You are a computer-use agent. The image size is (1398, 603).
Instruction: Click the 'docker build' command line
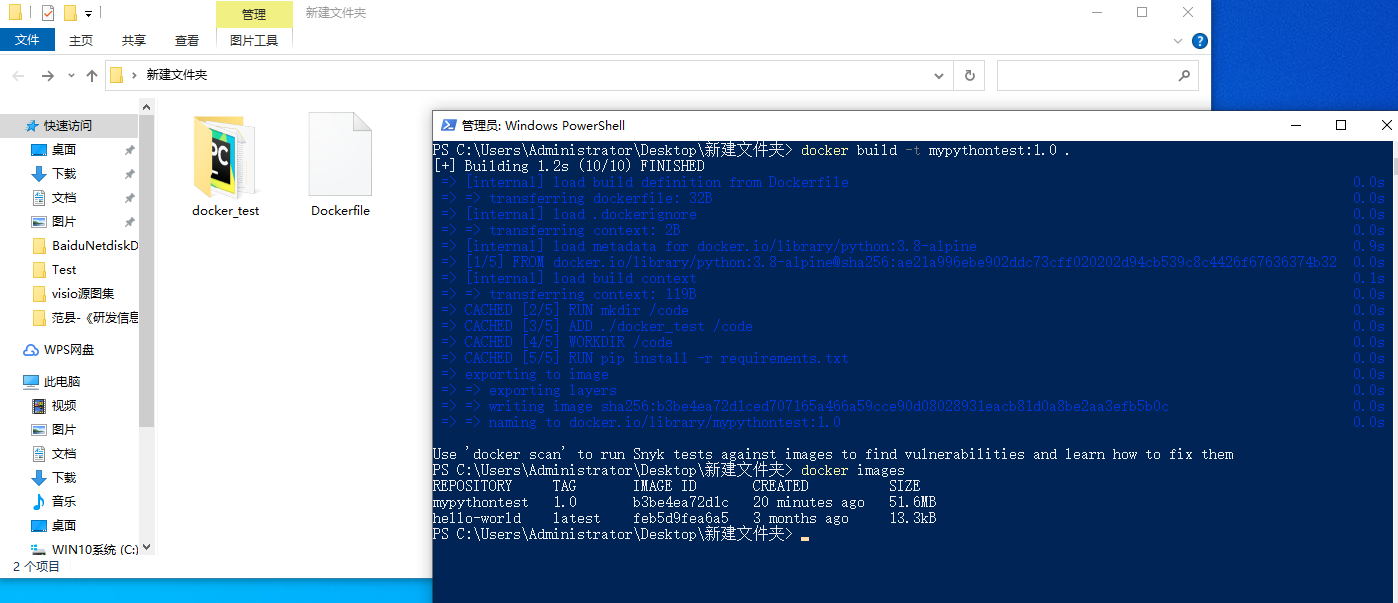click(751, 150)
